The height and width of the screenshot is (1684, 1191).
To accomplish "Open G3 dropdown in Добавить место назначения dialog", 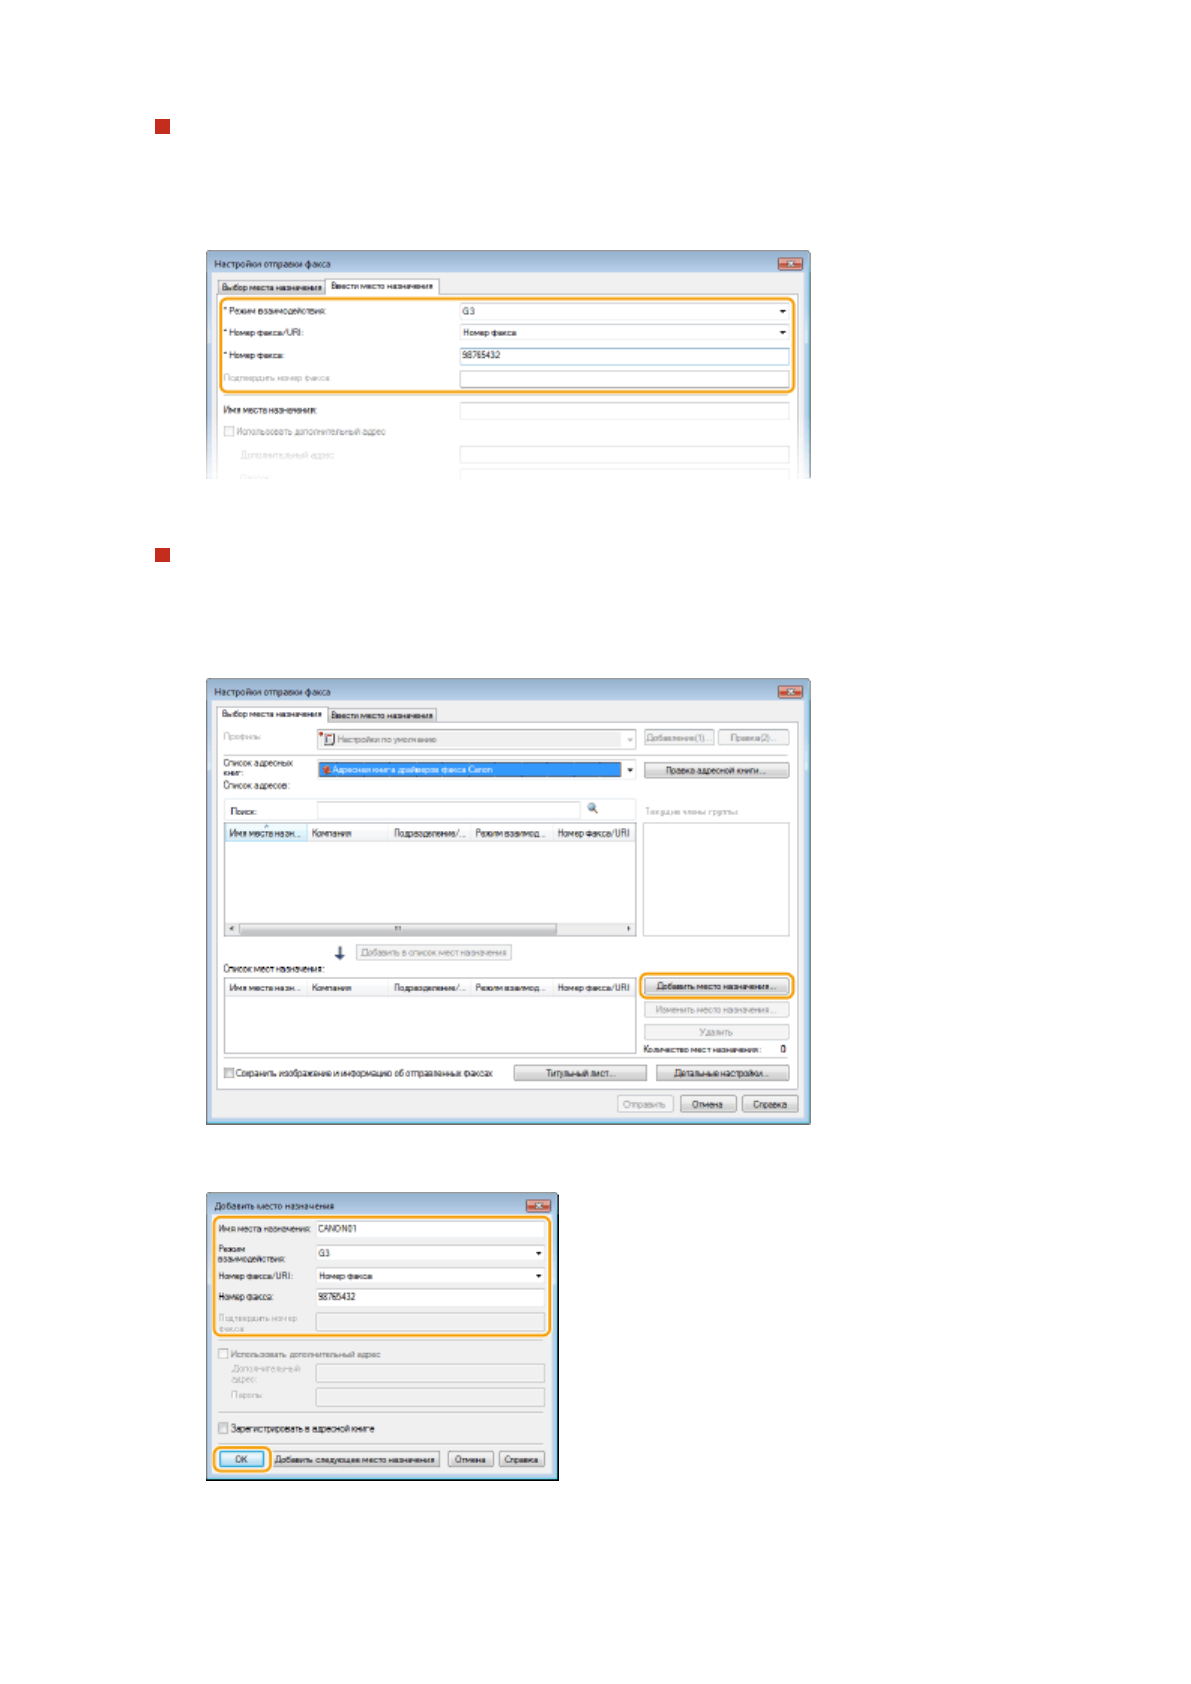I will pyautogui.click(x=538, y=1253).
